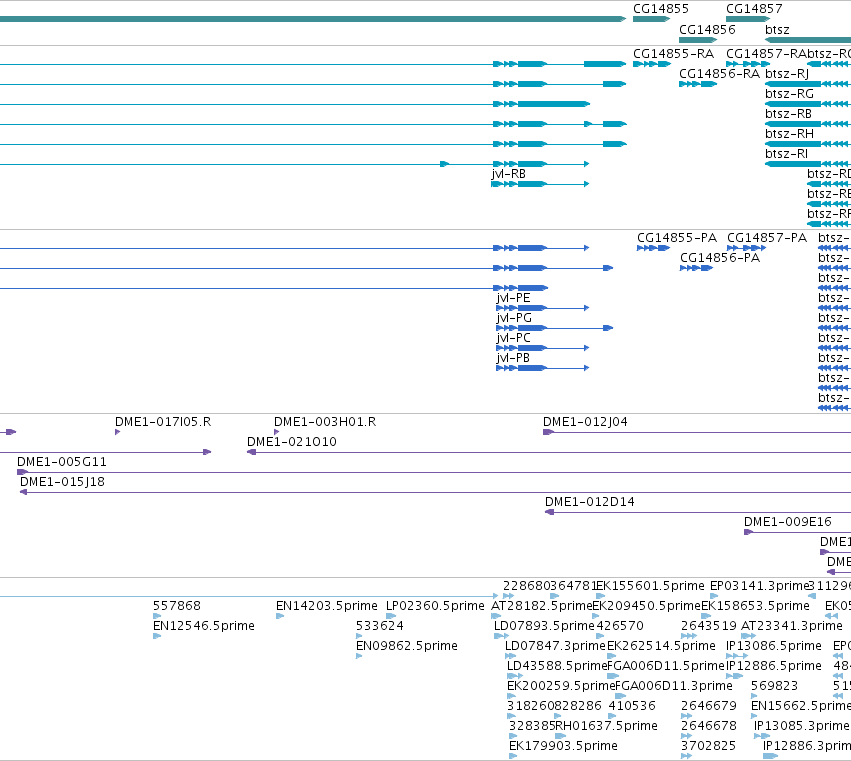The width and height of the screenshot is (851, 761).
Task: Select clone DME1-017I05.R
Action: click(163, 422)
